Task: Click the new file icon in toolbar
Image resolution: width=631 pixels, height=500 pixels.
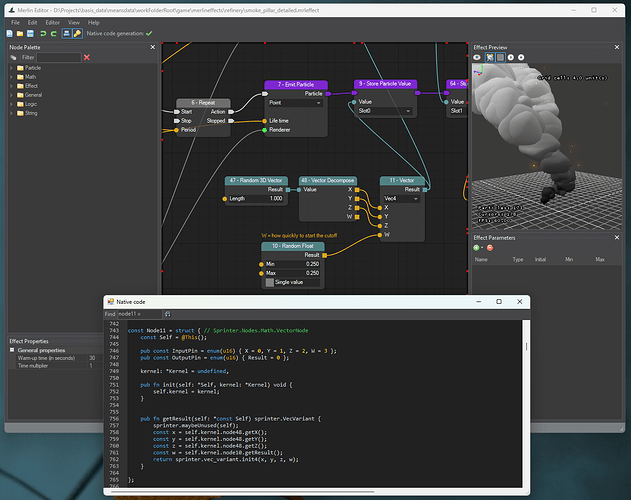Action: pos(8,33)
